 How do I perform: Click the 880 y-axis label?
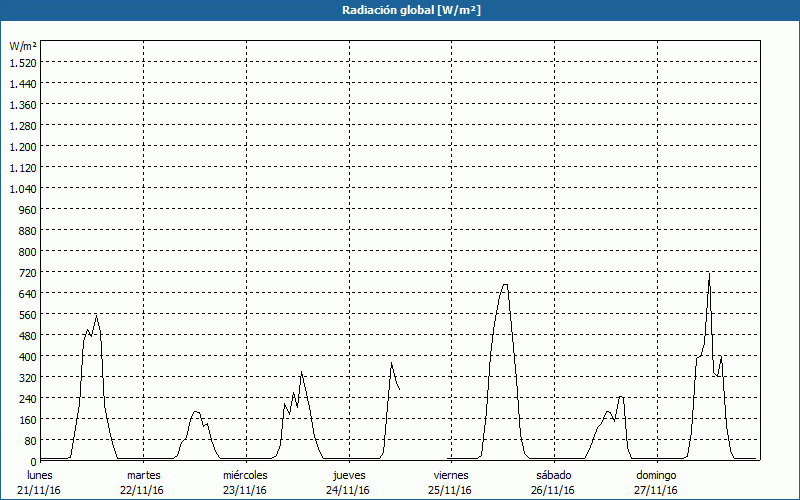(28, 231)
